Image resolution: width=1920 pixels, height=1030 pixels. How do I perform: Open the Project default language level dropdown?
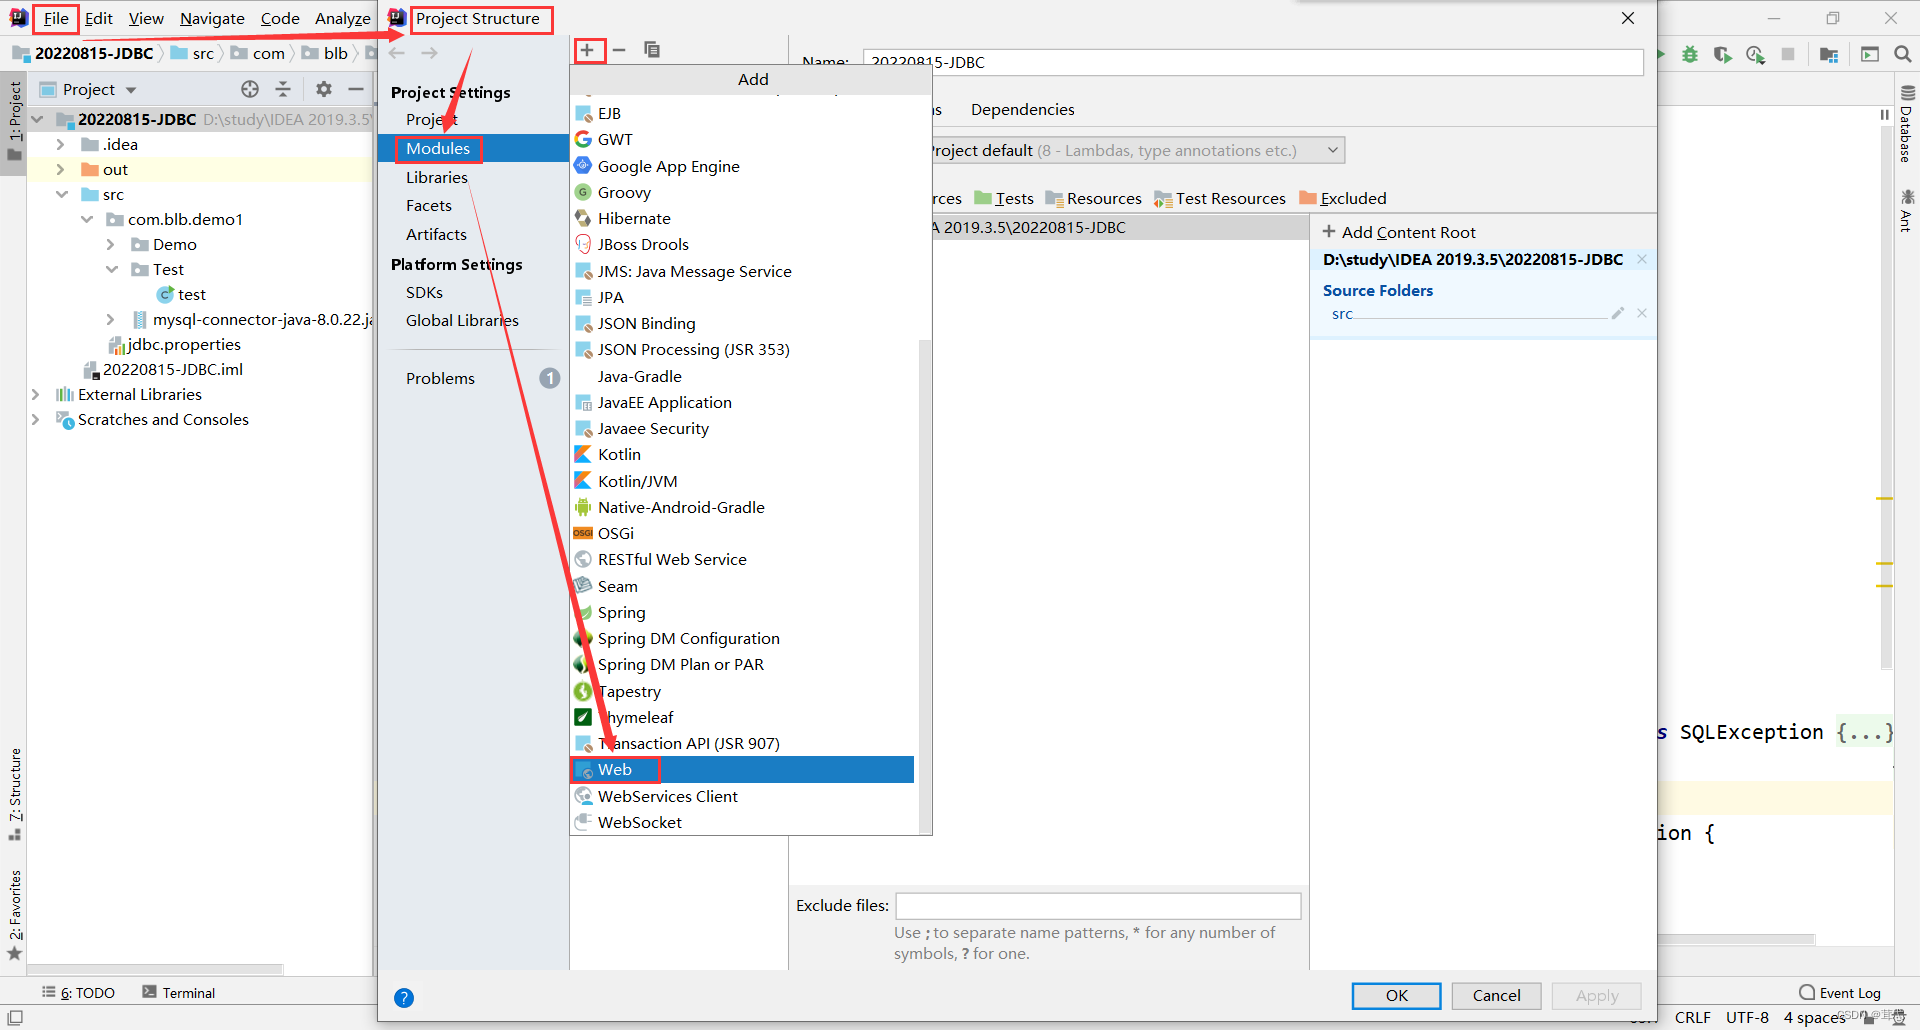coord(1136,150)
